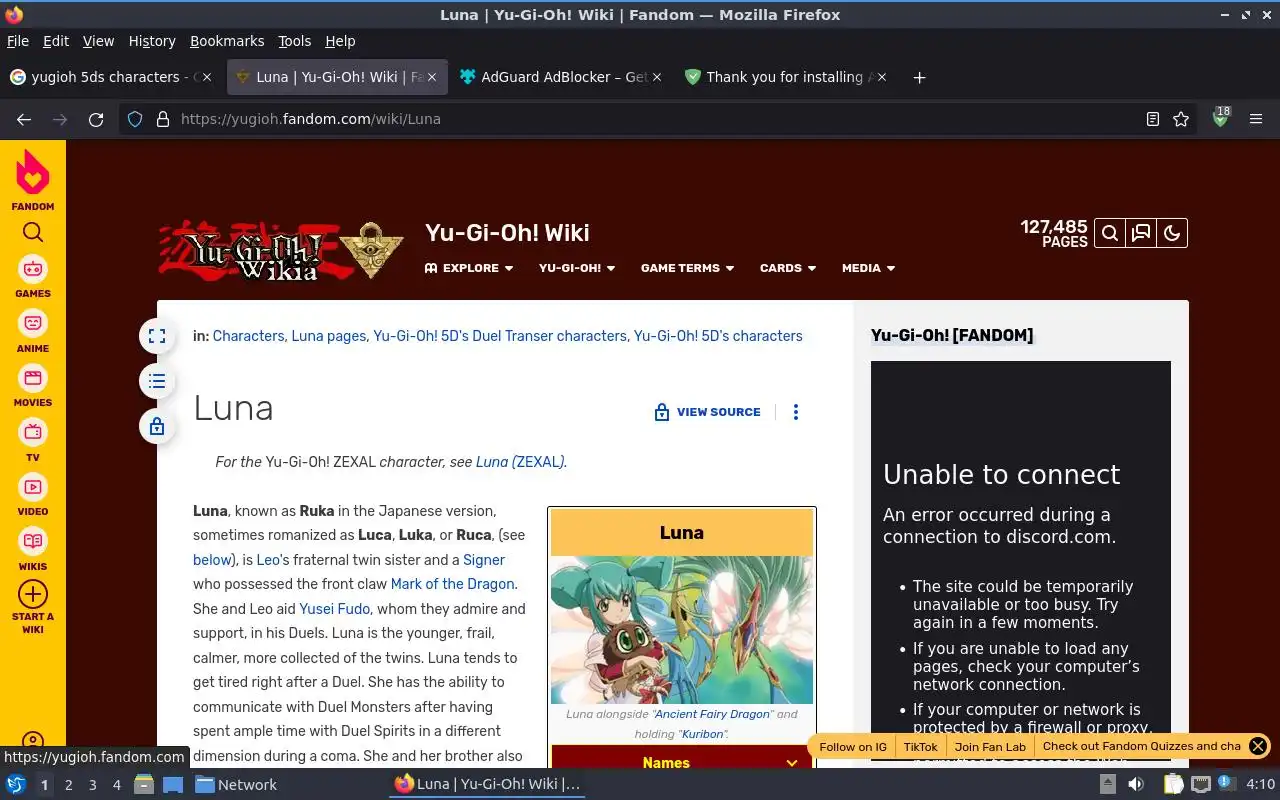Screen dimensions: 1280x800
Task: Switch to AdGuard AdBlocker tab
Action: point(561,77)
